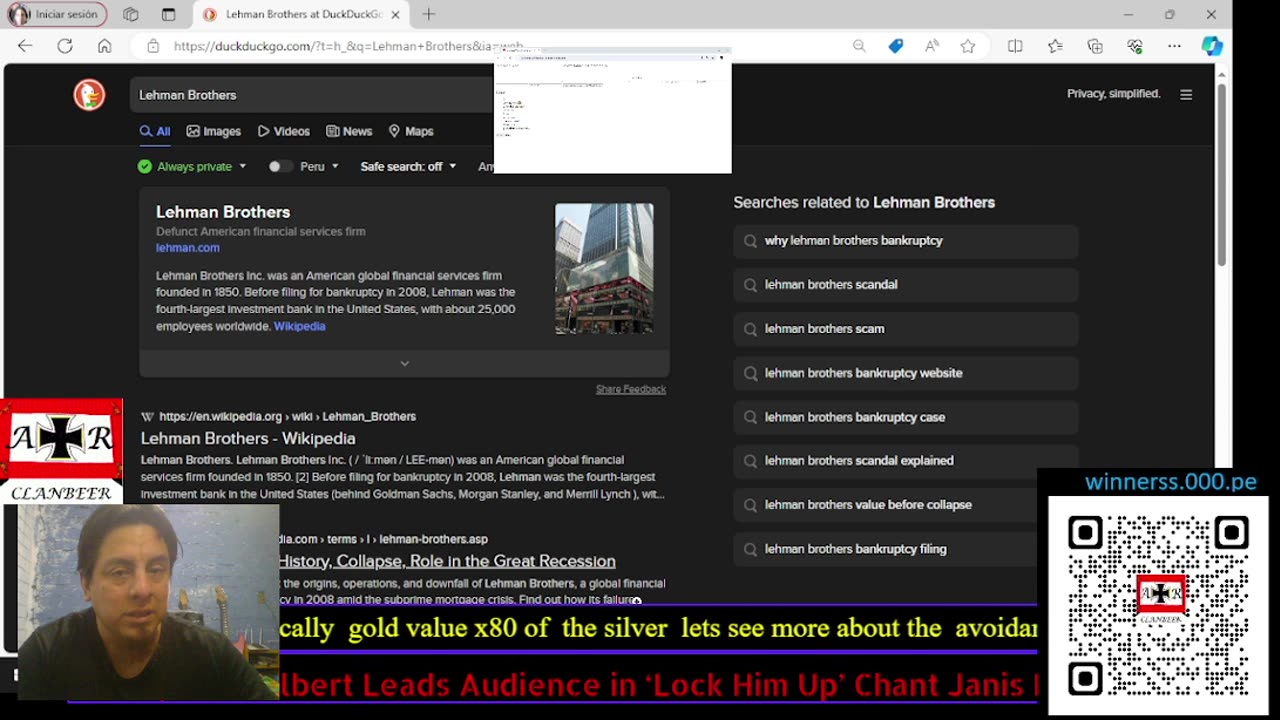1280x720 pixels.
Task: Toggle the Peru region switch
Action: [x=280, y=166]
